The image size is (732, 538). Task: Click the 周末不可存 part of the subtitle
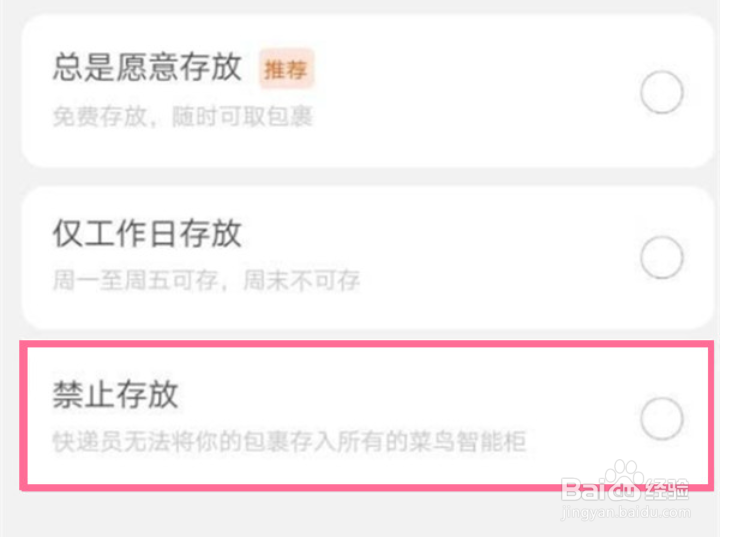click(302, 280)
